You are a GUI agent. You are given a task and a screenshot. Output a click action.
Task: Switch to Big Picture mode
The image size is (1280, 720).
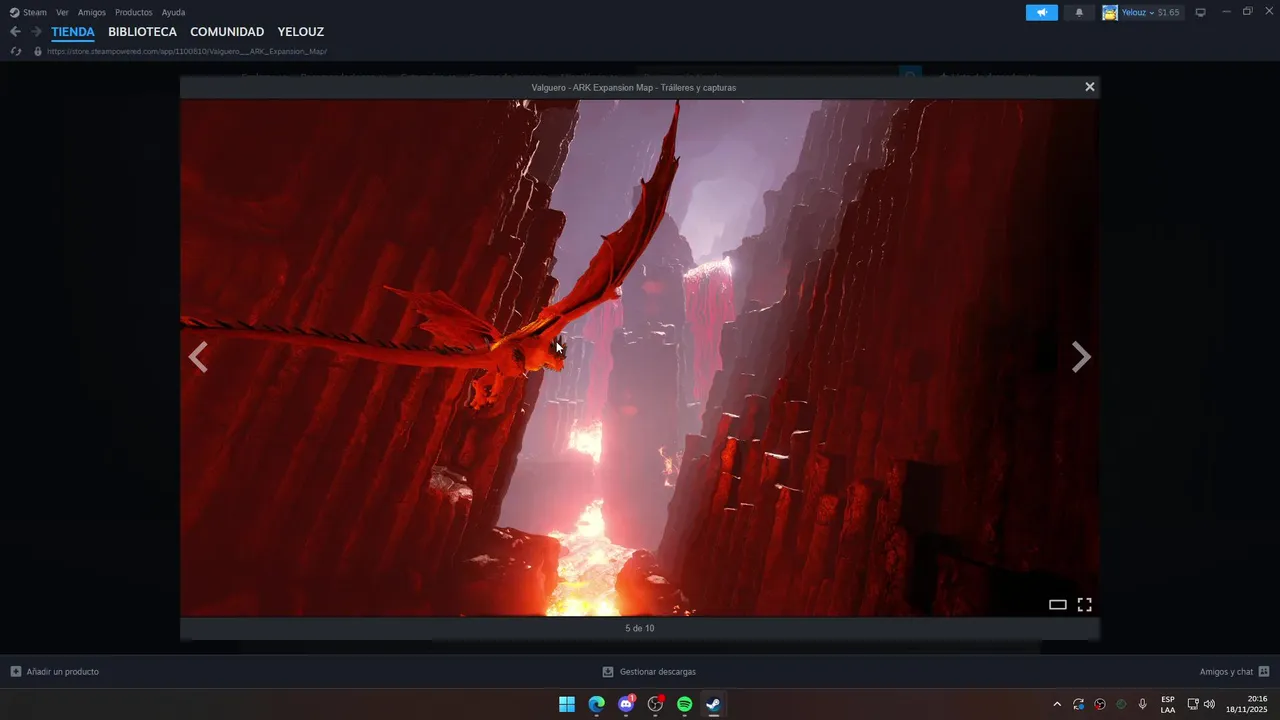pyautogui.click(x=1201, y=12)
